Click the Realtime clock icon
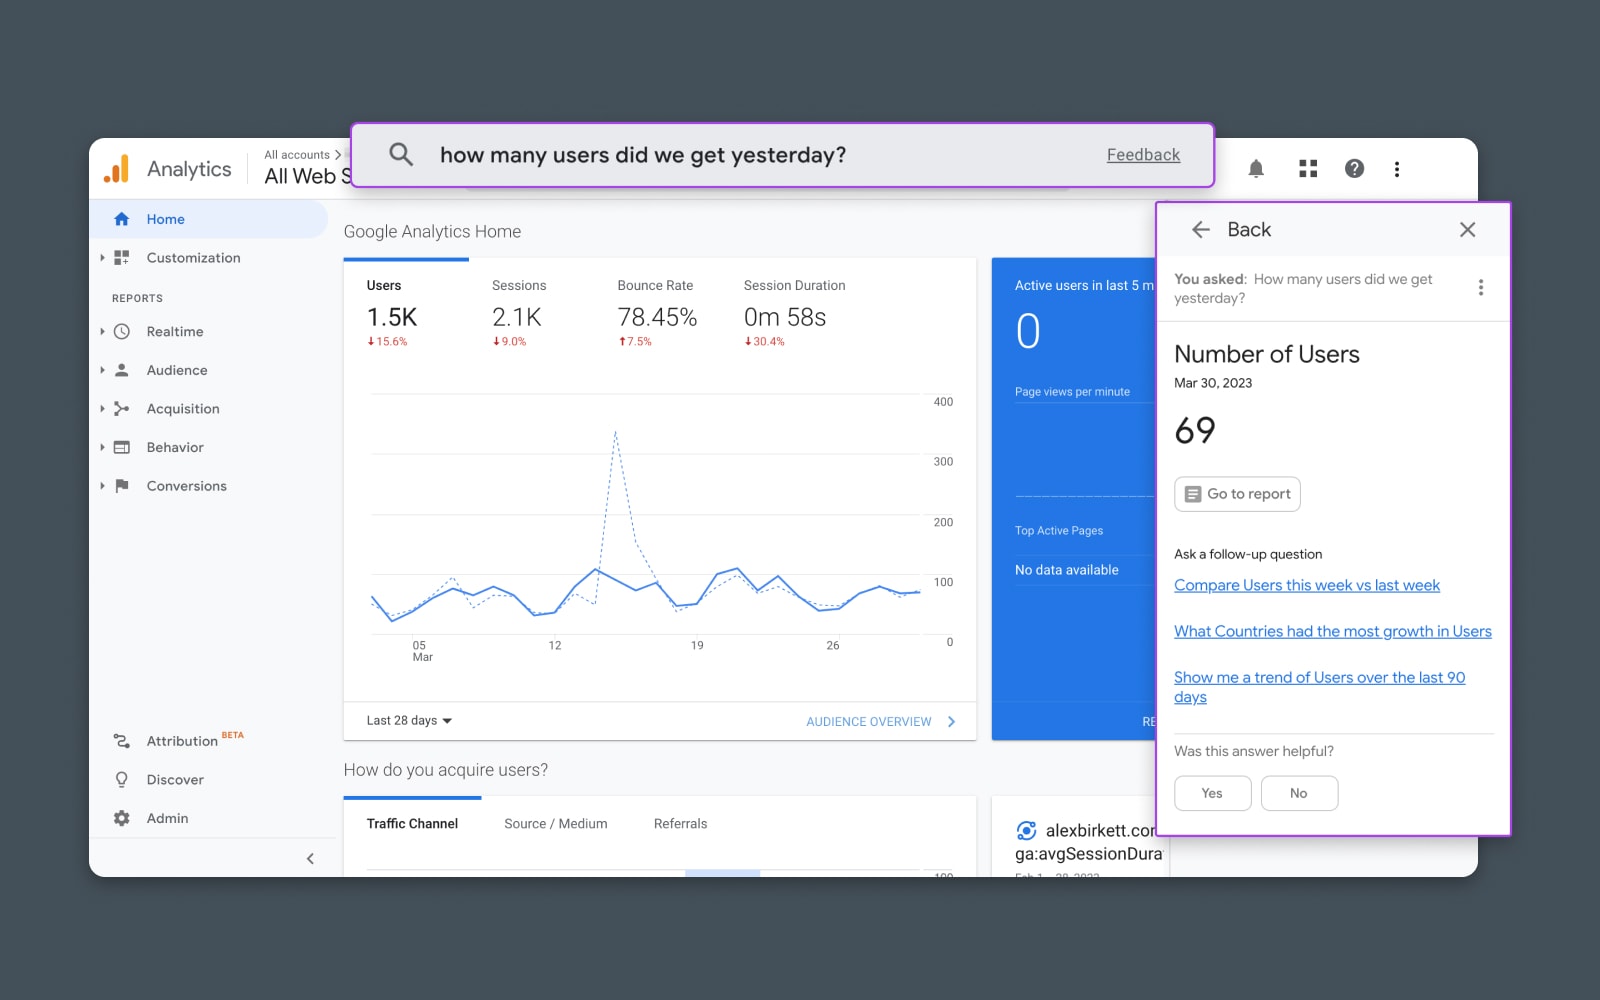1600x1000 pixels. coord(121,332)
